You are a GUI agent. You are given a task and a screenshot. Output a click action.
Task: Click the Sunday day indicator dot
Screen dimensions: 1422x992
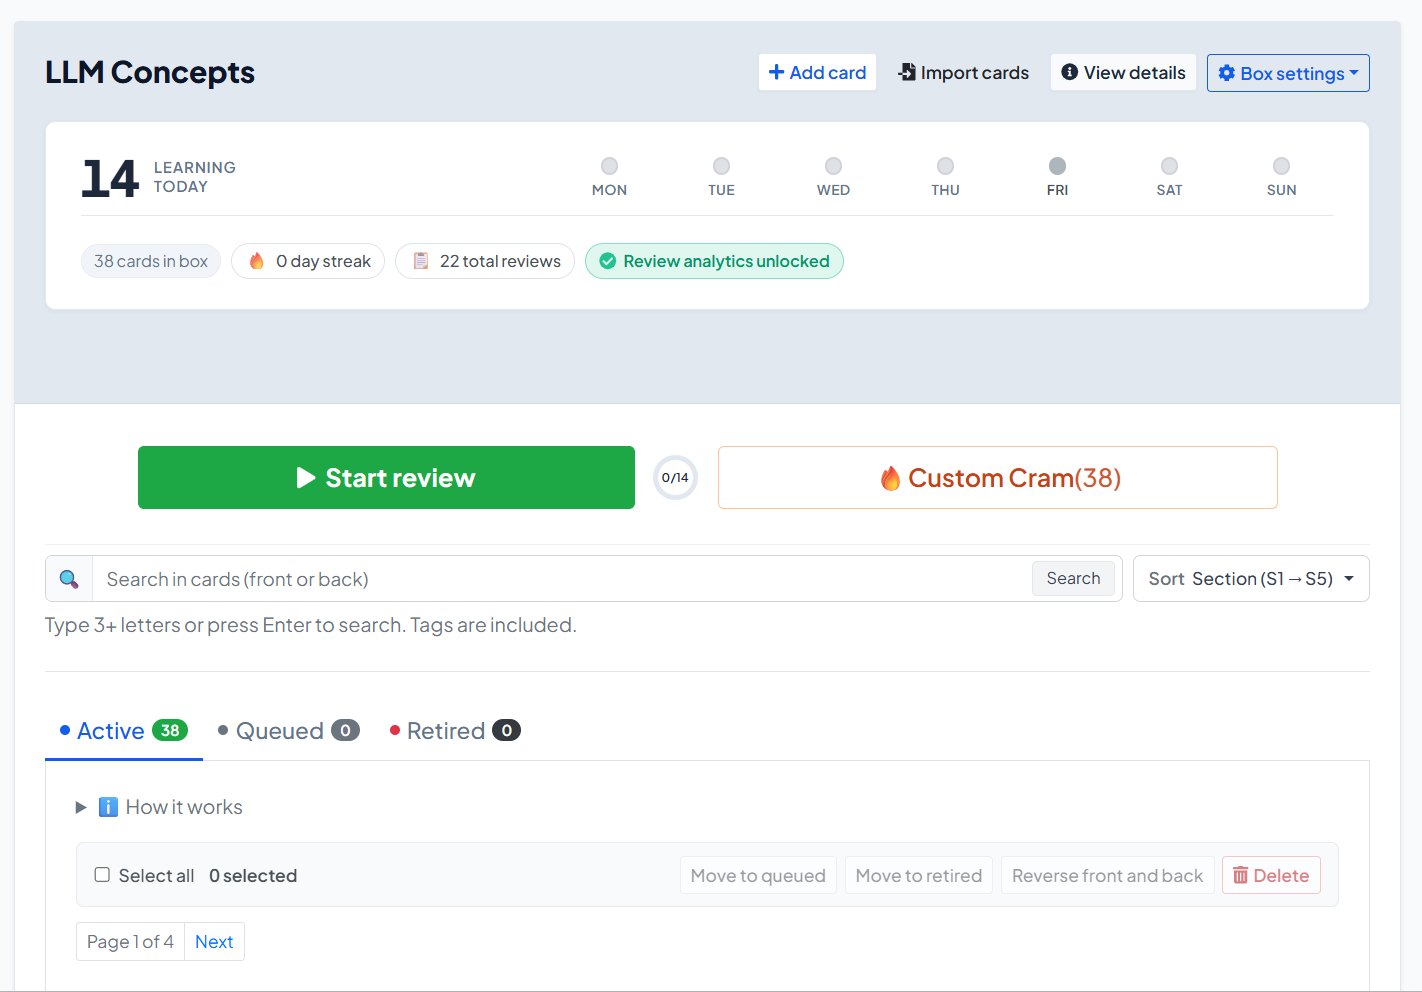click(1281, 166)
